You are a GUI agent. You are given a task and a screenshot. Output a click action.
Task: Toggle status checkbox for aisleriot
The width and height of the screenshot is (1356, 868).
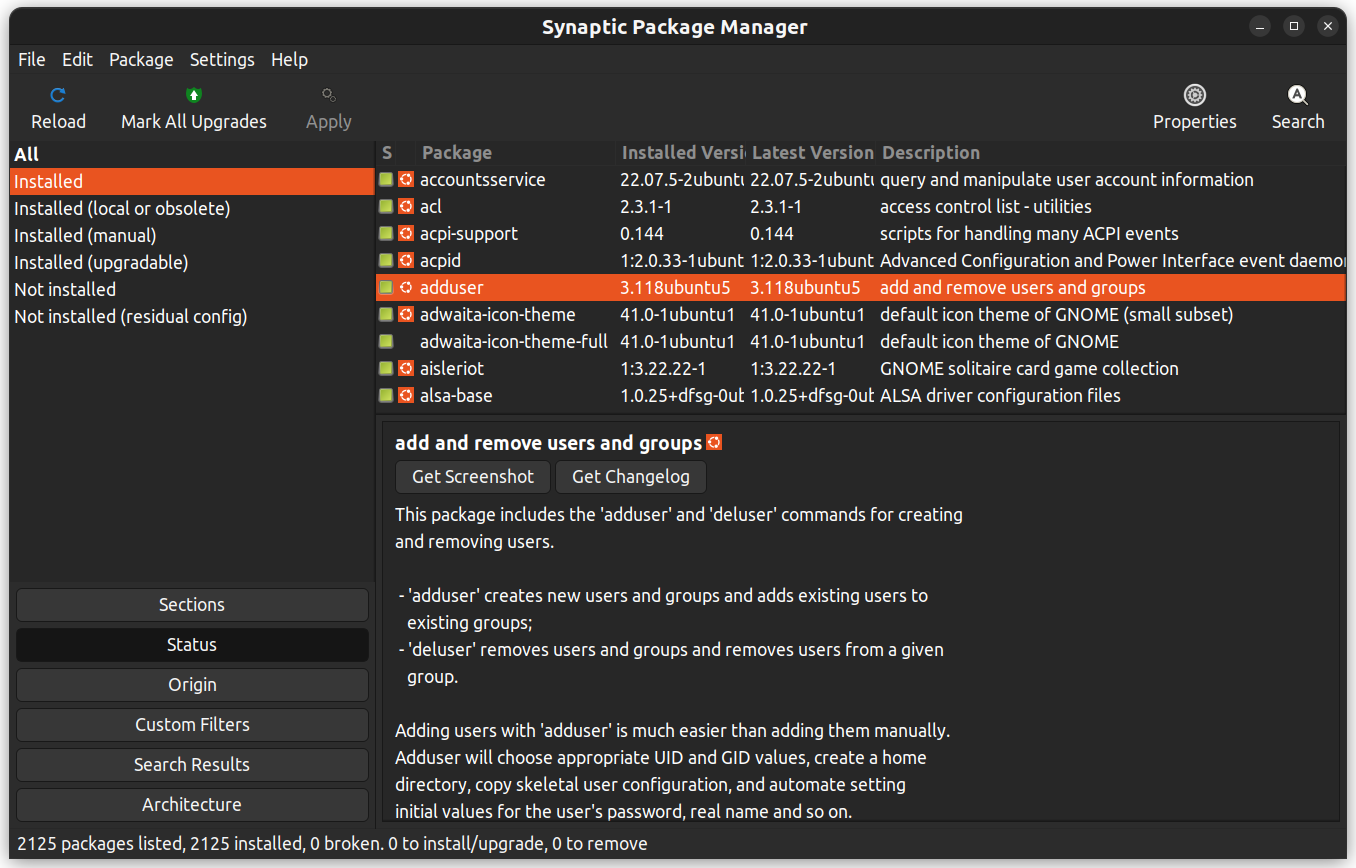click(386, 369)
